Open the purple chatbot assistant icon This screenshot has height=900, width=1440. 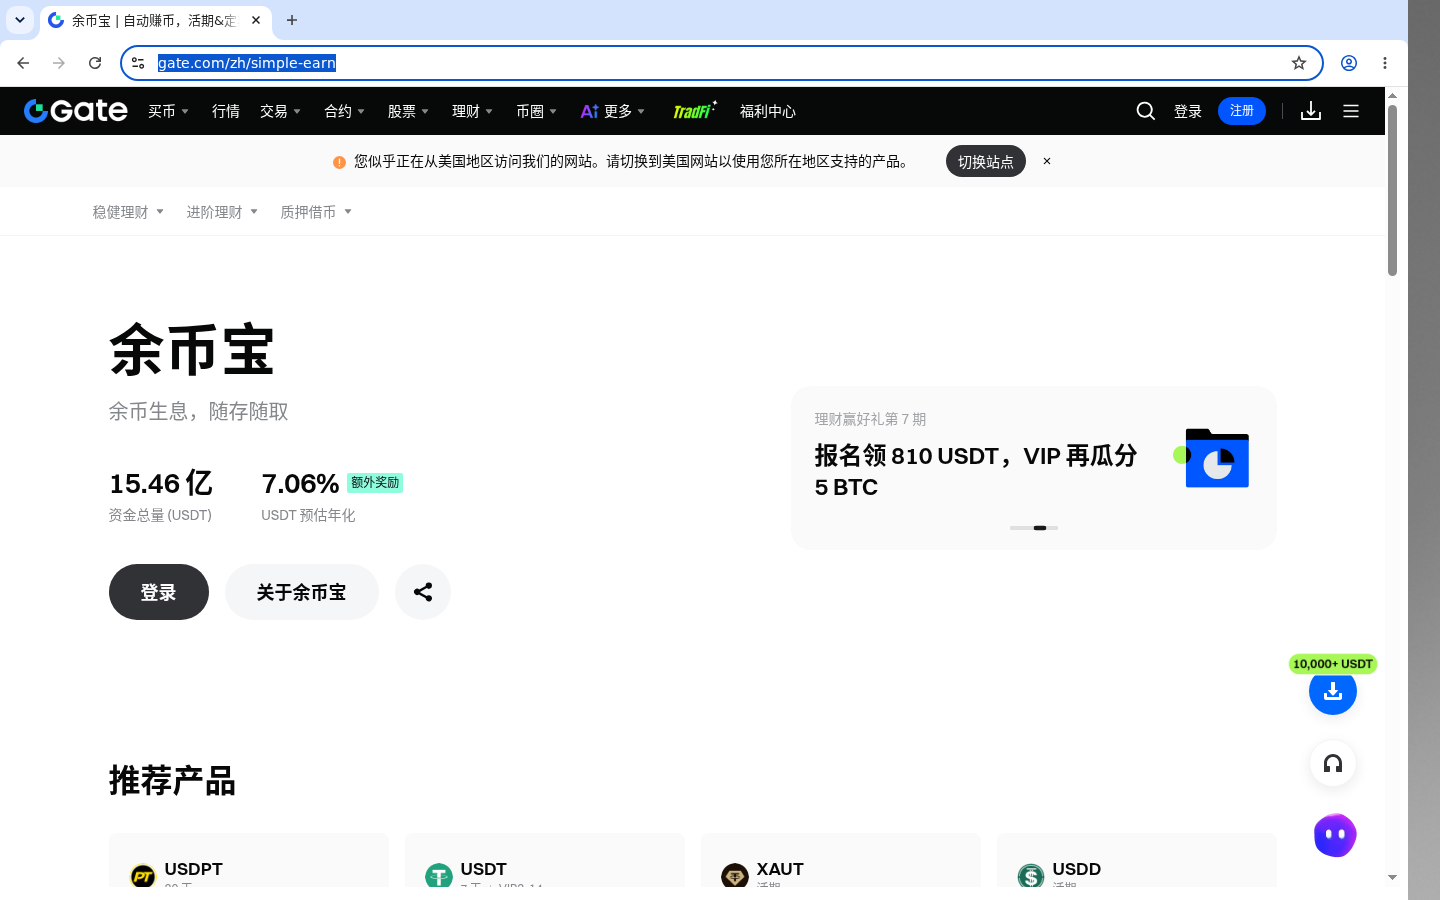1335,835
